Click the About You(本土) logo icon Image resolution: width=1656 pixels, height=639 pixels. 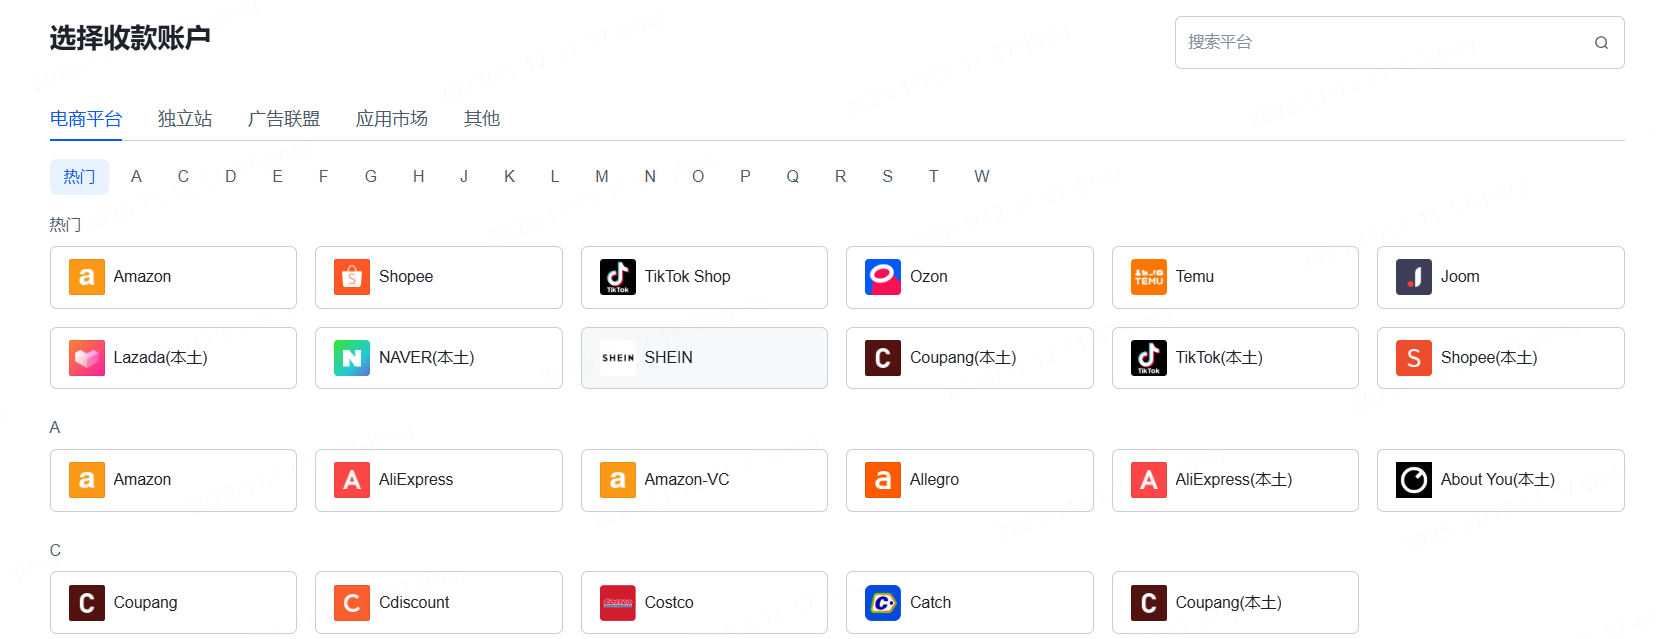click(1414, 480)
